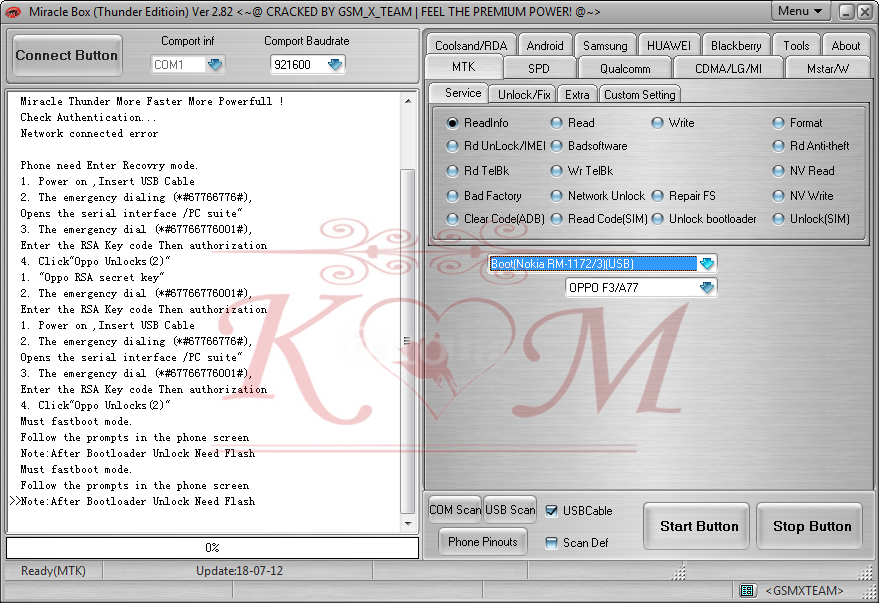This screenshot has height=603, width=879.
Task: Enable the Scan Def checkbox
Action: (x=552, y=542)
